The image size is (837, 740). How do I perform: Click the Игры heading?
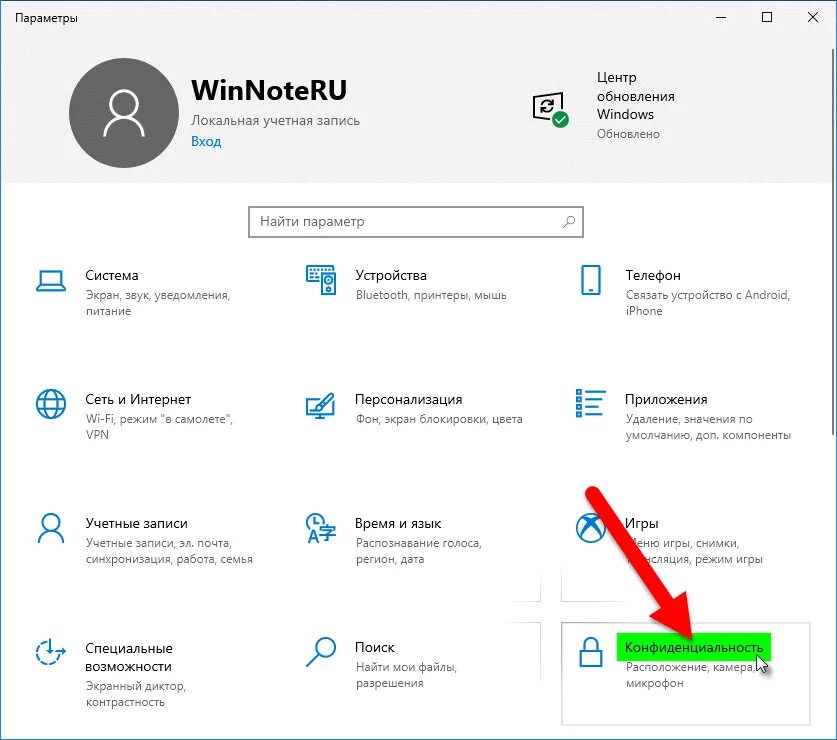point(642,523)
